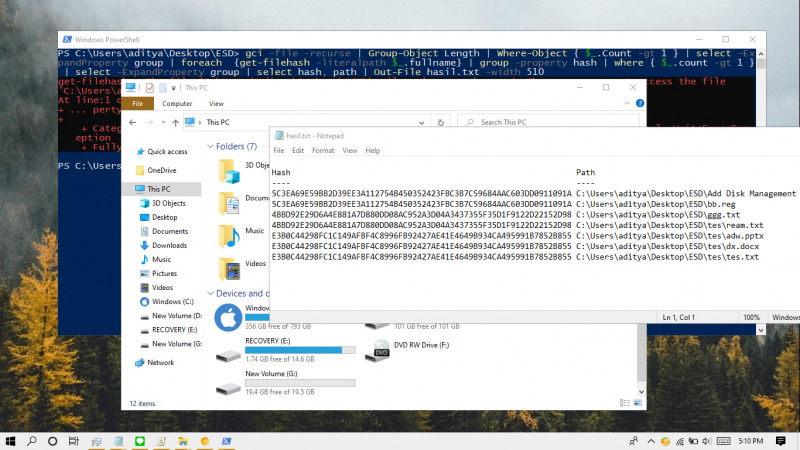Click the network Wi-Fi tray icon
800x450 pixels.
pyautogui.click(x=680, y=441)
